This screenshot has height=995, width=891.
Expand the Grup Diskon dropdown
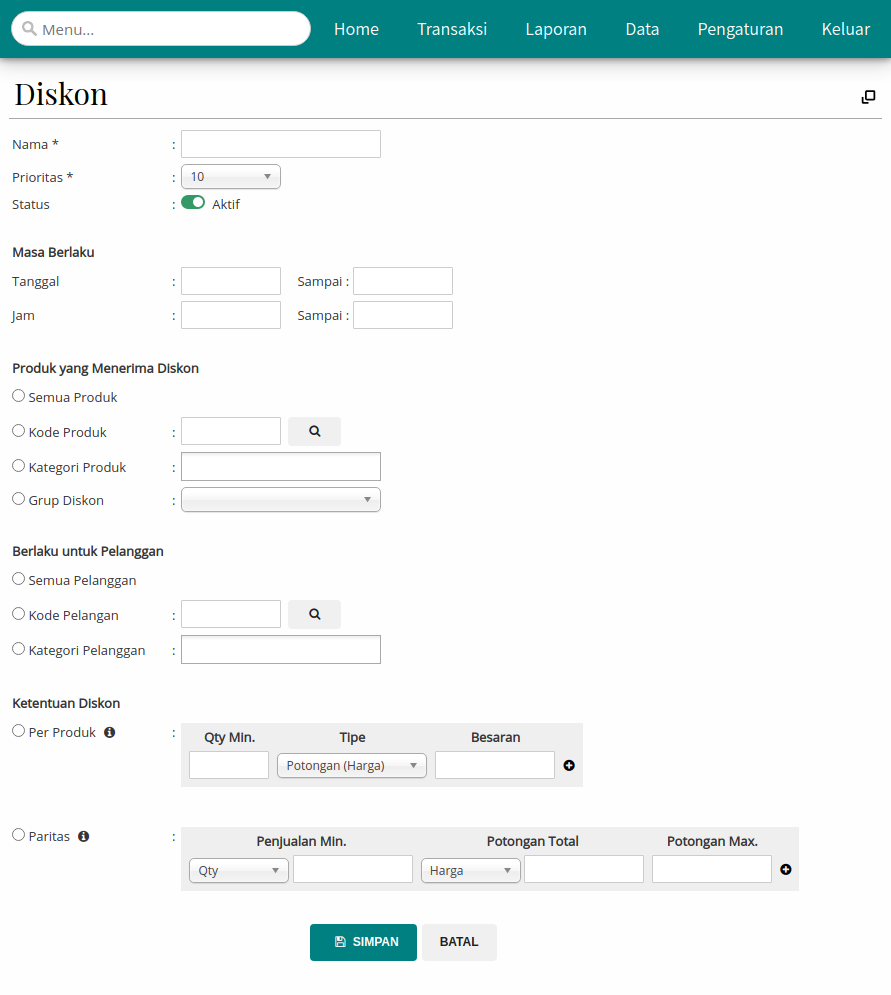(280, 499)
